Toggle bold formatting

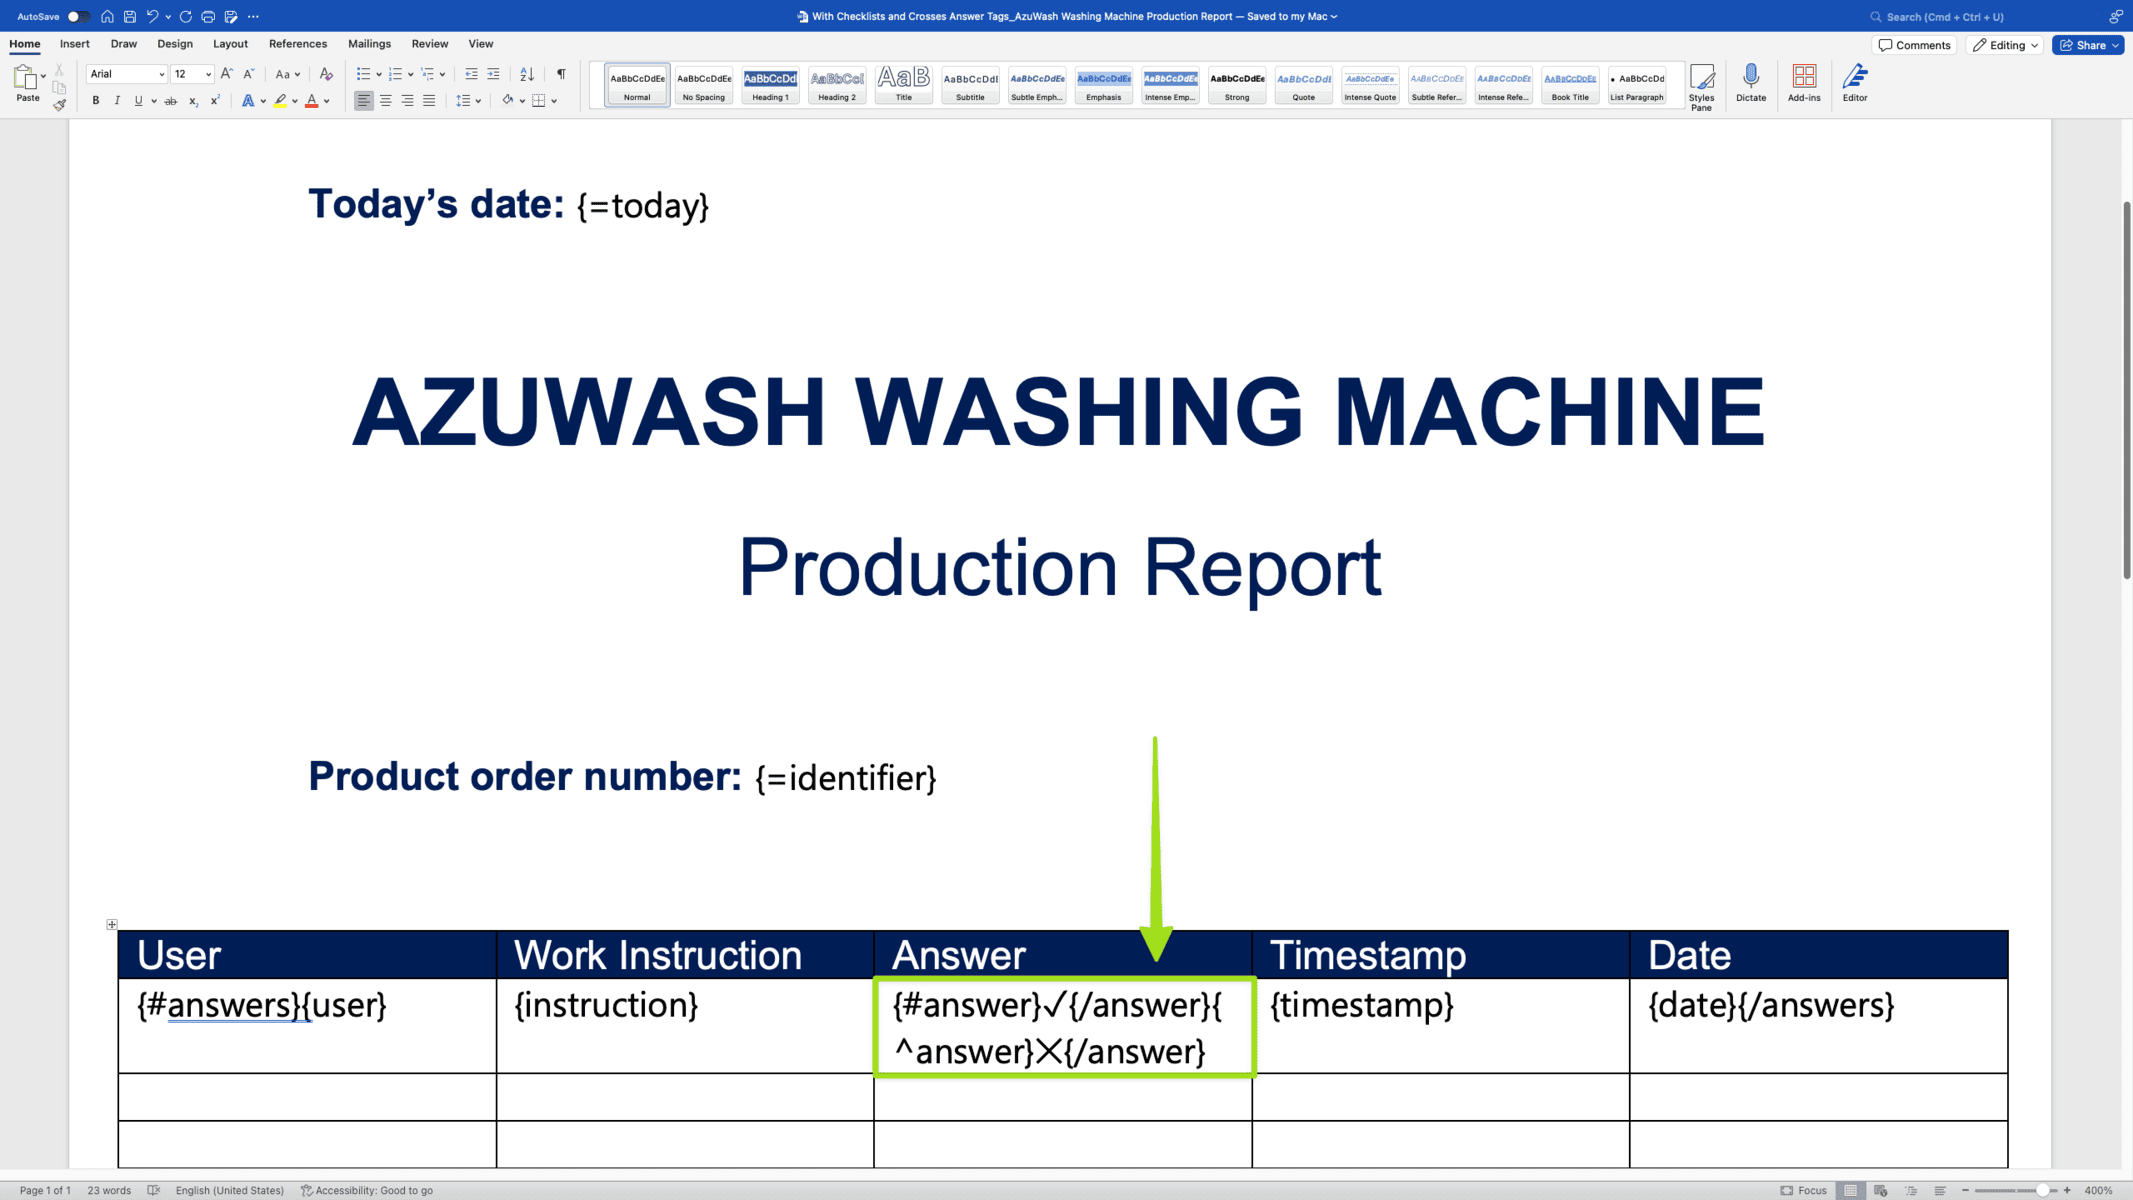96,101
